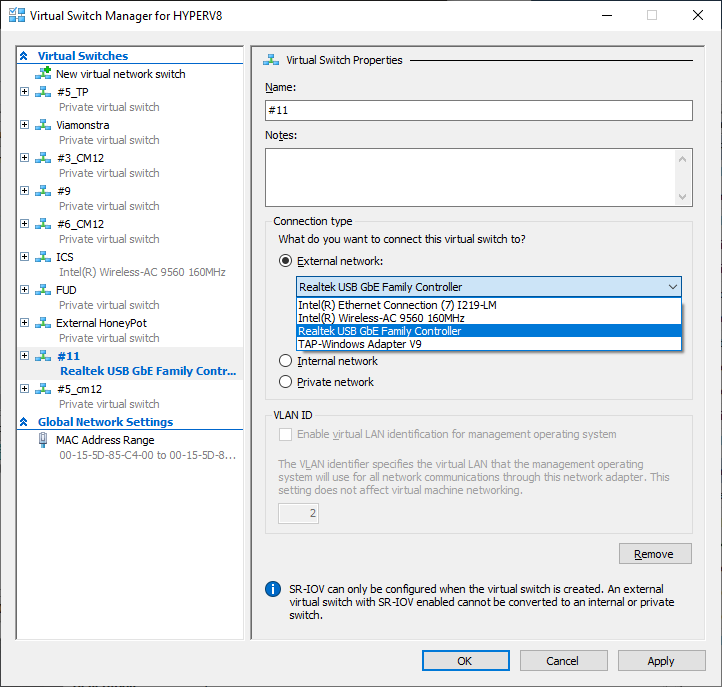Expand the Viamonstra tree node
The height and width of the screenshot is (687, 722).
[x=24, y=125]
